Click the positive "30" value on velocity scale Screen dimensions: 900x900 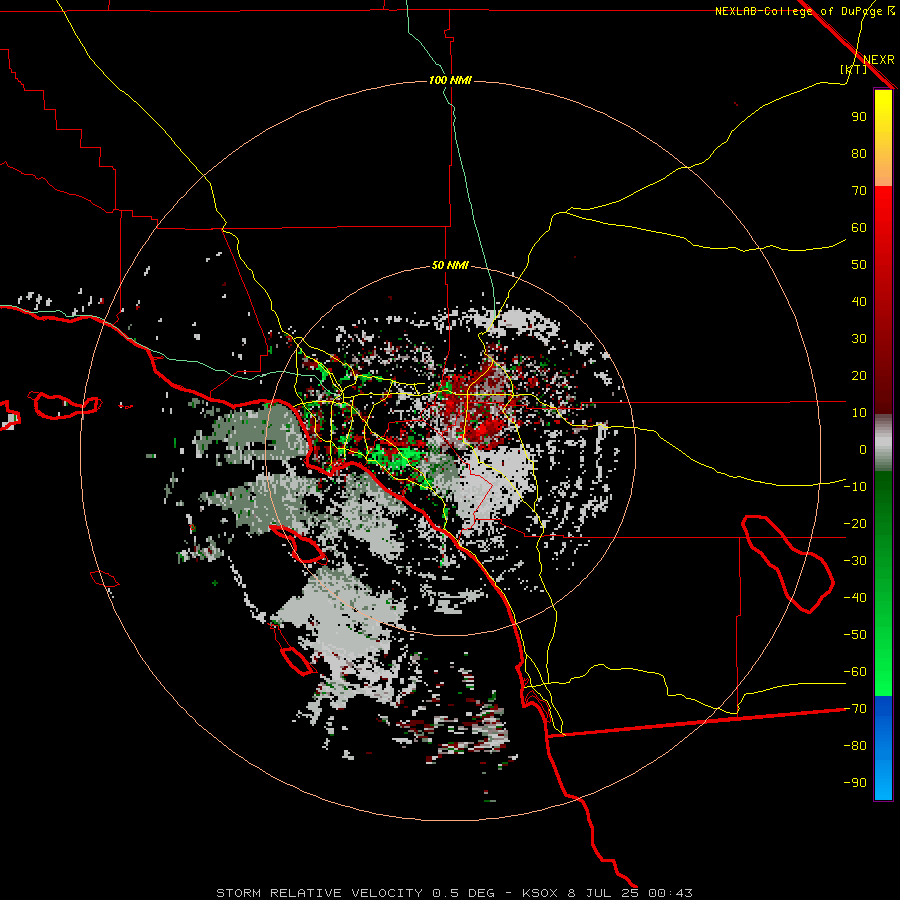click(x=859, y=339)
